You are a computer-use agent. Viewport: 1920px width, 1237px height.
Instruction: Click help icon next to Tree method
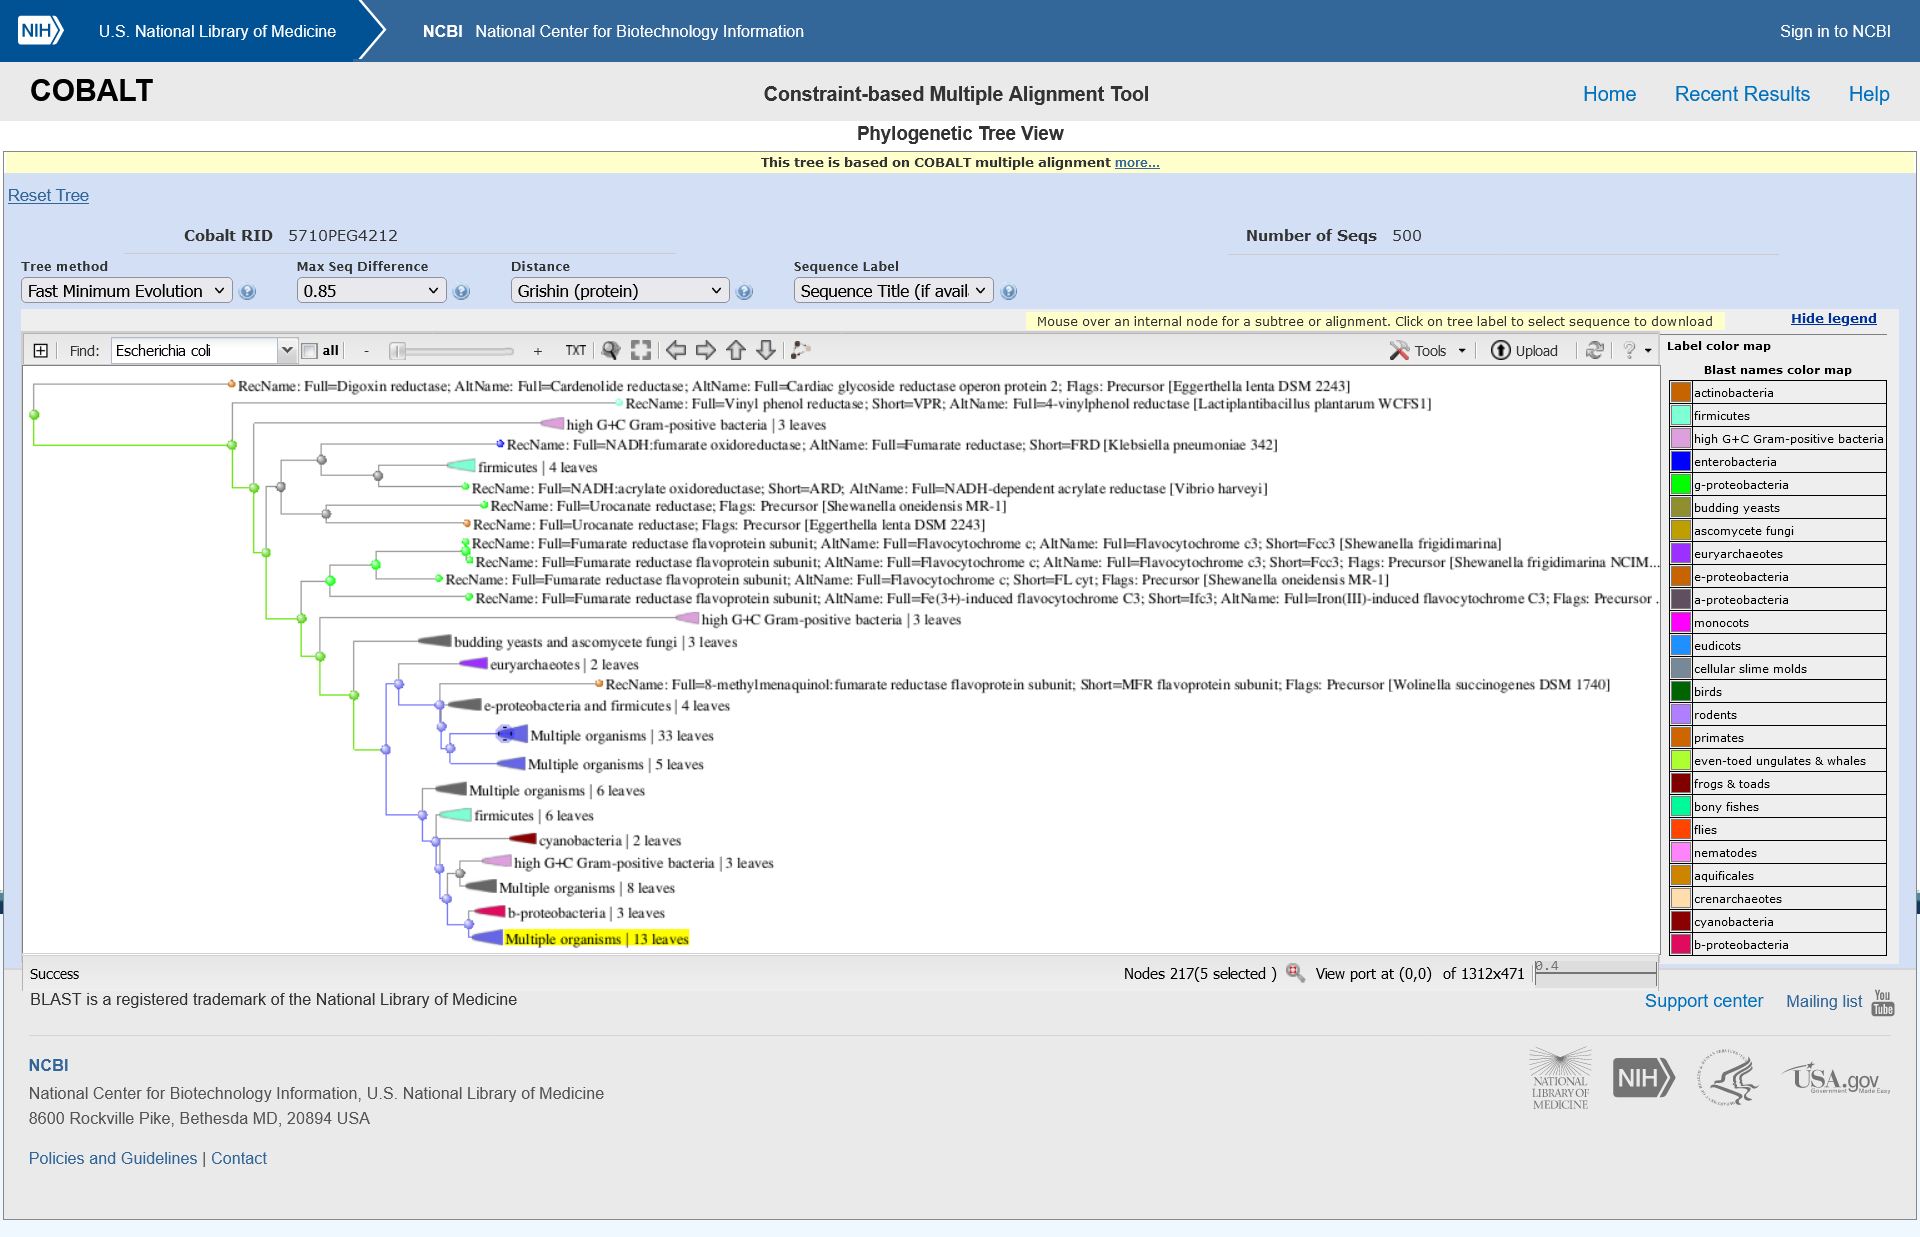pyautogui.click(x=248, y=292)
